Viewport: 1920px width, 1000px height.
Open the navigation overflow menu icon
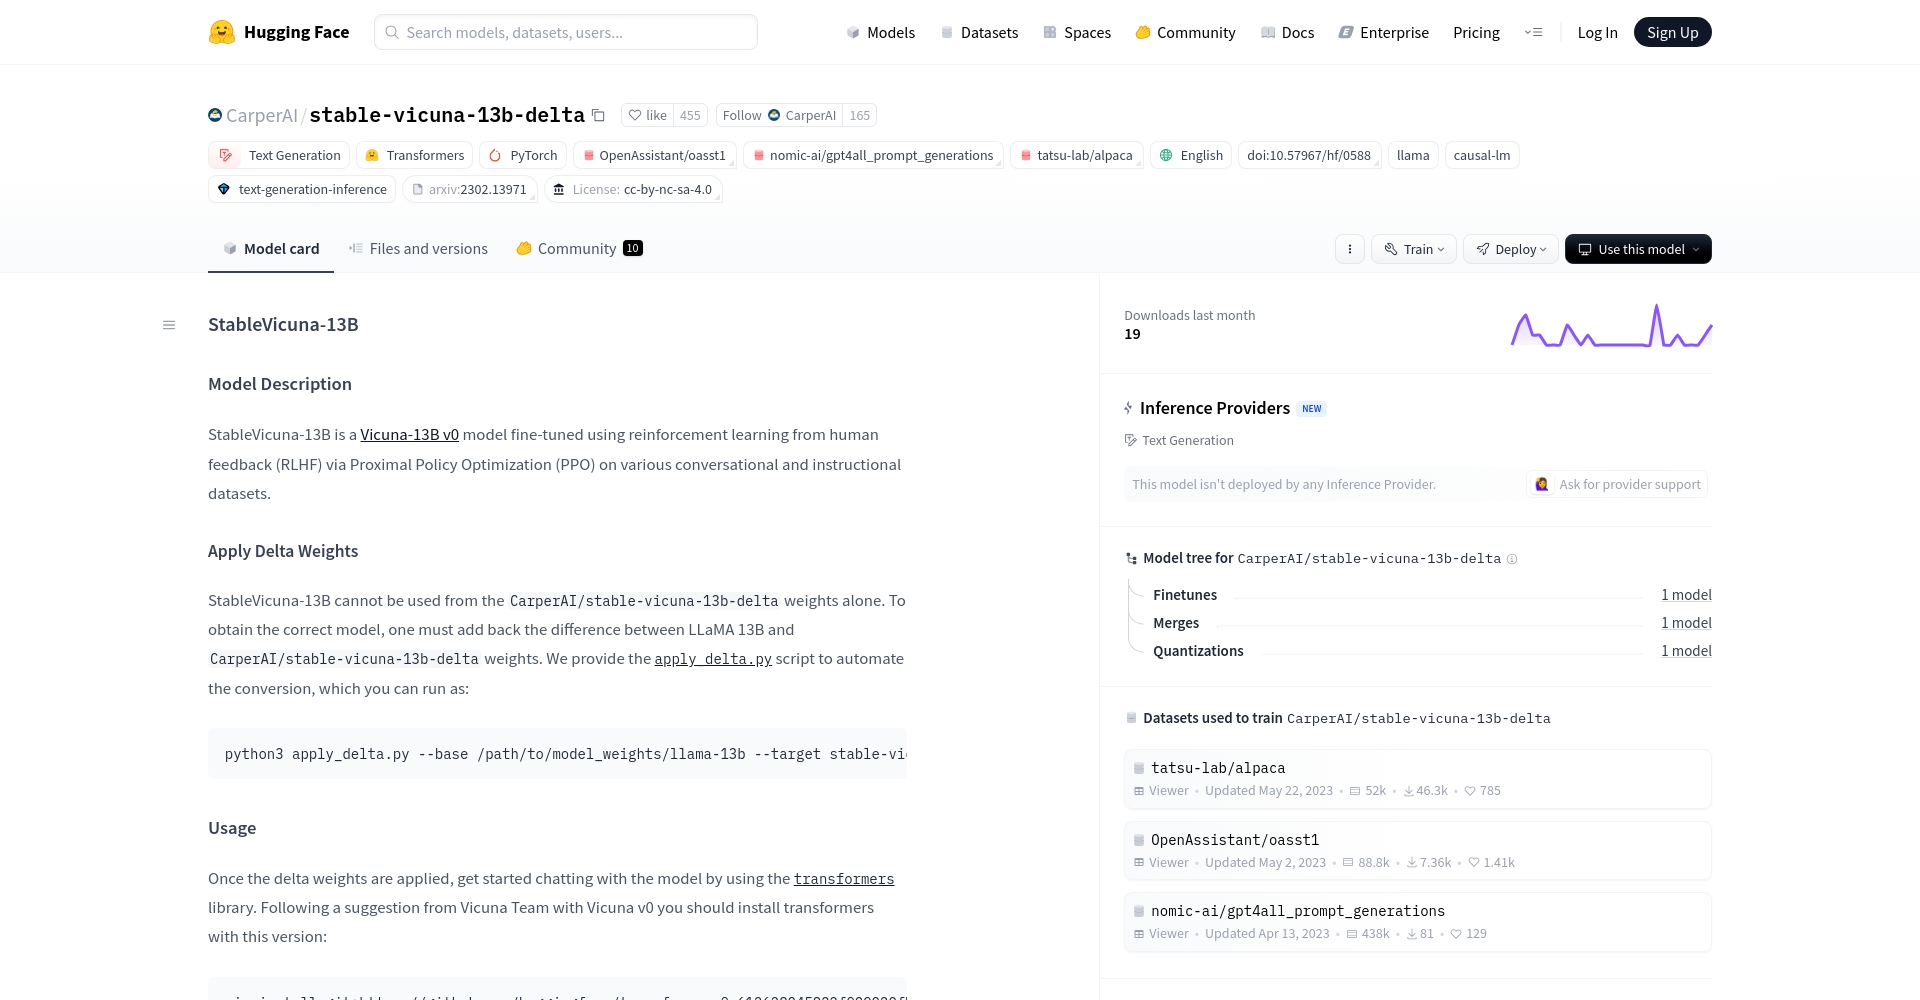1533,32
